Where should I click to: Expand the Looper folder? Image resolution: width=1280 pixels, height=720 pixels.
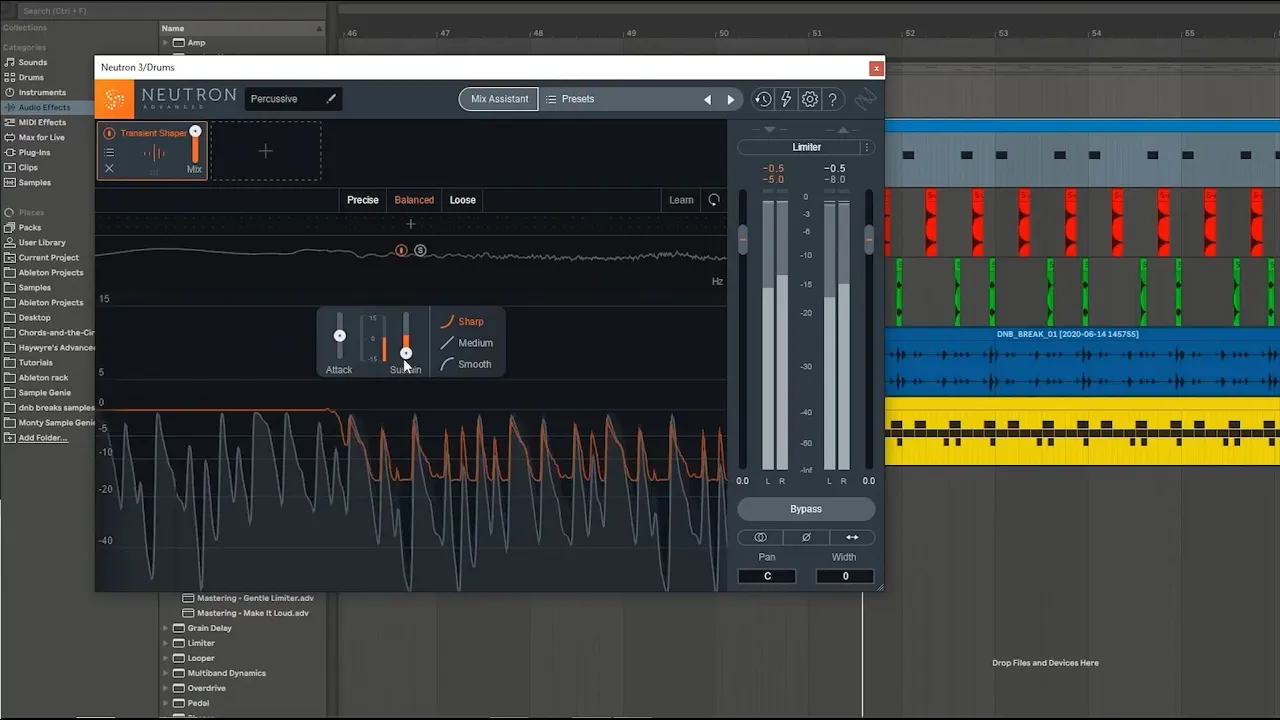166,658
